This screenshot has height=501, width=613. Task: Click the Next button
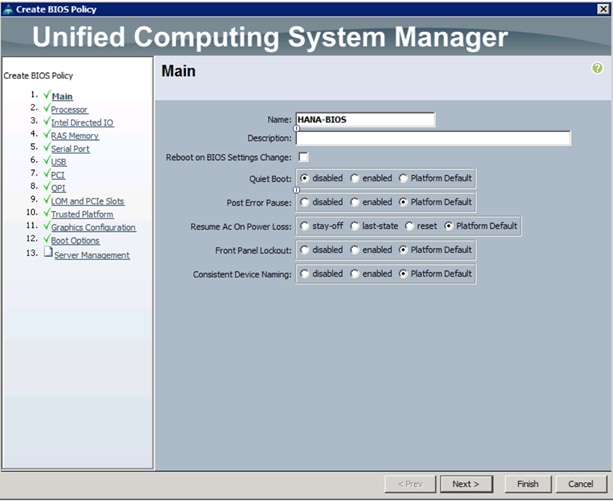(466, 484)
